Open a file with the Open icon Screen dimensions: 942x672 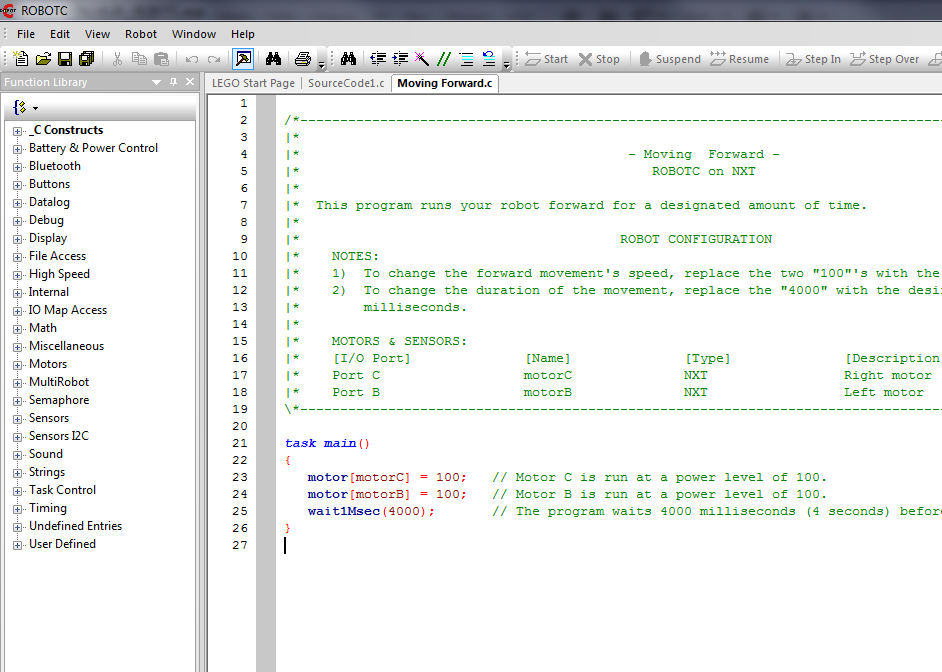[x=43, y=59]
